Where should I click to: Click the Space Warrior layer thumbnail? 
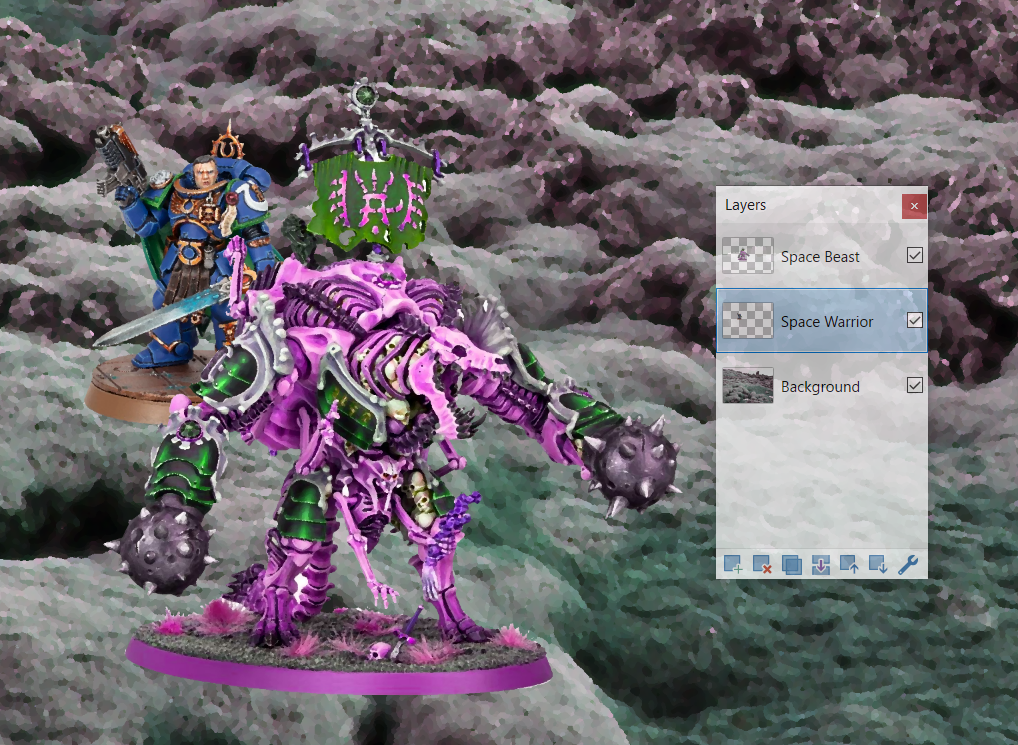tap(748, 321)
